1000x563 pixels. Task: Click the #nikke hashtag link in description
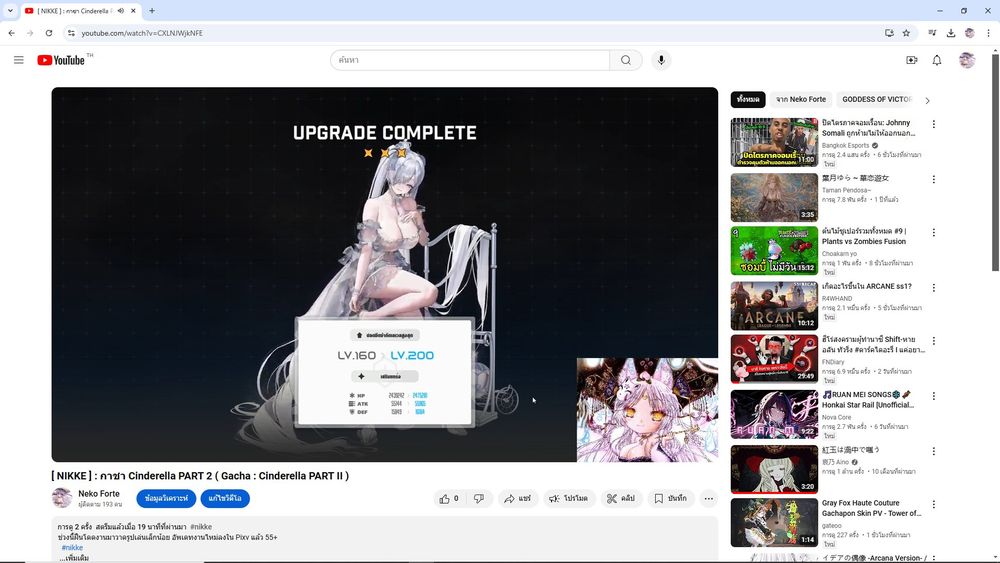72,548
